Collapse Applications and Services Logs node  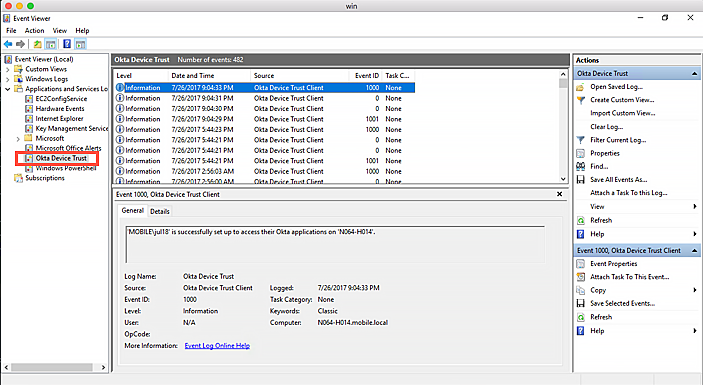pos(7,89)
